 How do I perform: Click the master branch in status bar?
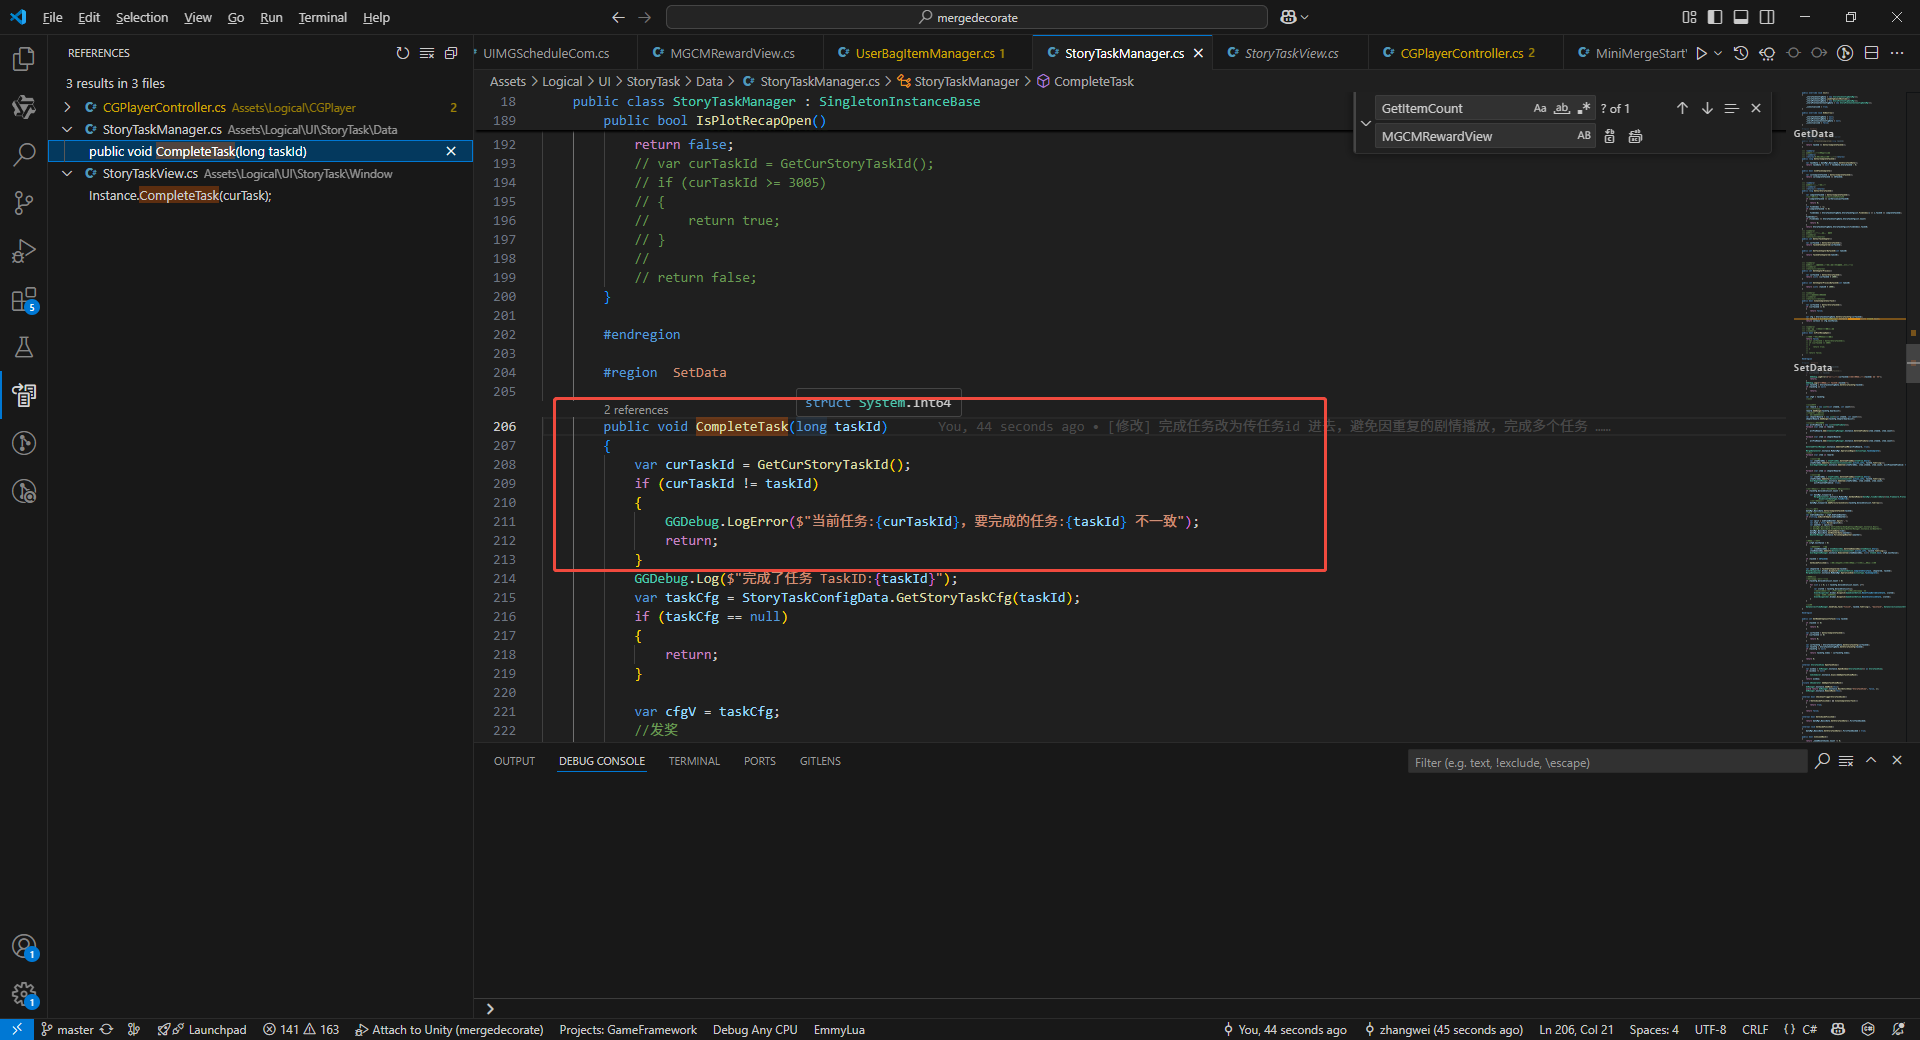pos(75,1029)
